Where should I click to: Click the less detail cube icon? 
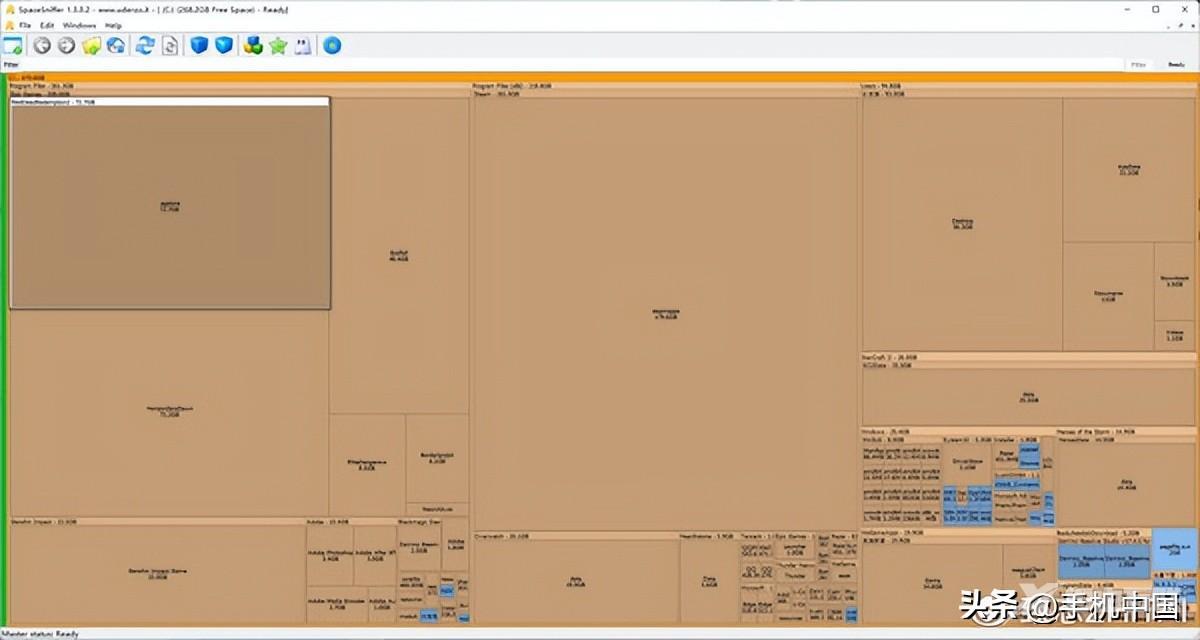click(x=200, y=45)
